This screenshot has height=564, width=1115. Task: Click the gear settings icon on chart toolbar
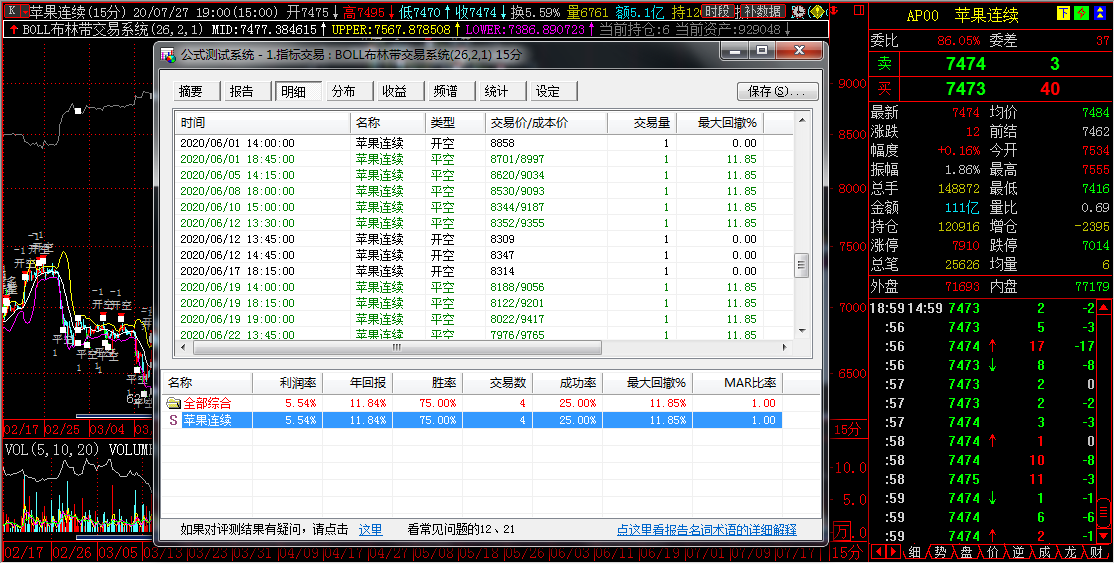click(x=797, y=12)
